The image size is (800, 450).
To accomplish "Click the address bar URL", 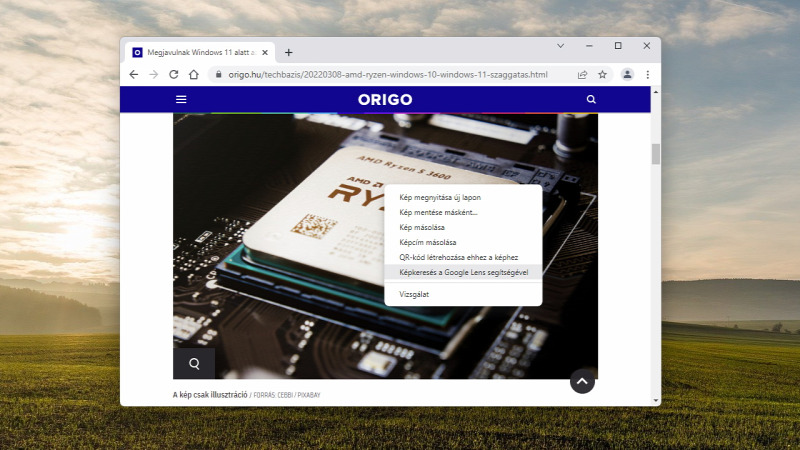I will [x=388, y=74].
